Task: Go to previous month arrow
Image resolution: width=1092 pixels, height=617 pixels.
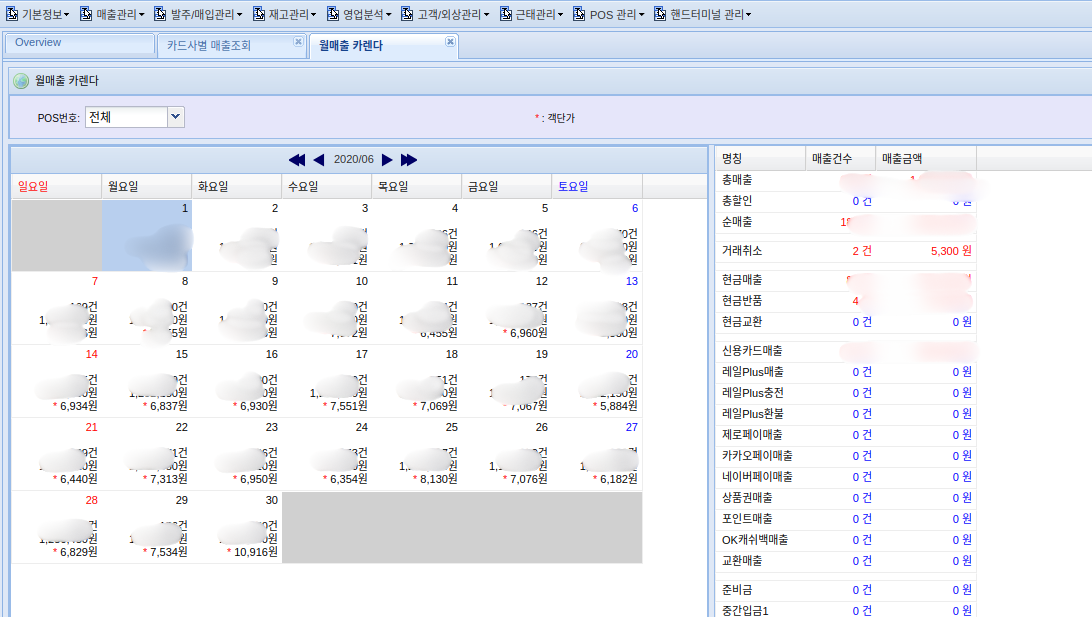Action: [319, 159]
